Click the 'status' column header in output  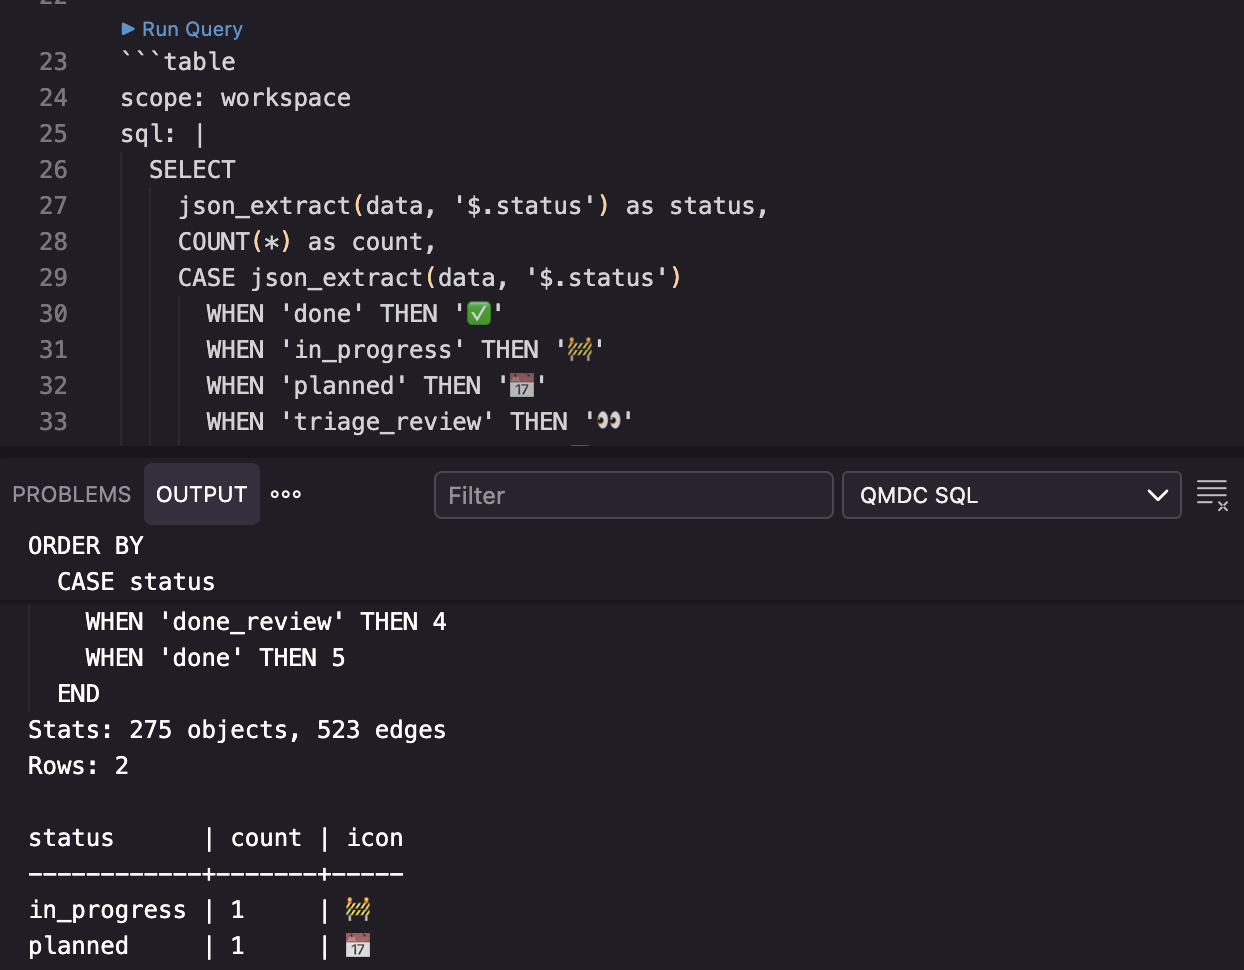[x=71, y=838]
